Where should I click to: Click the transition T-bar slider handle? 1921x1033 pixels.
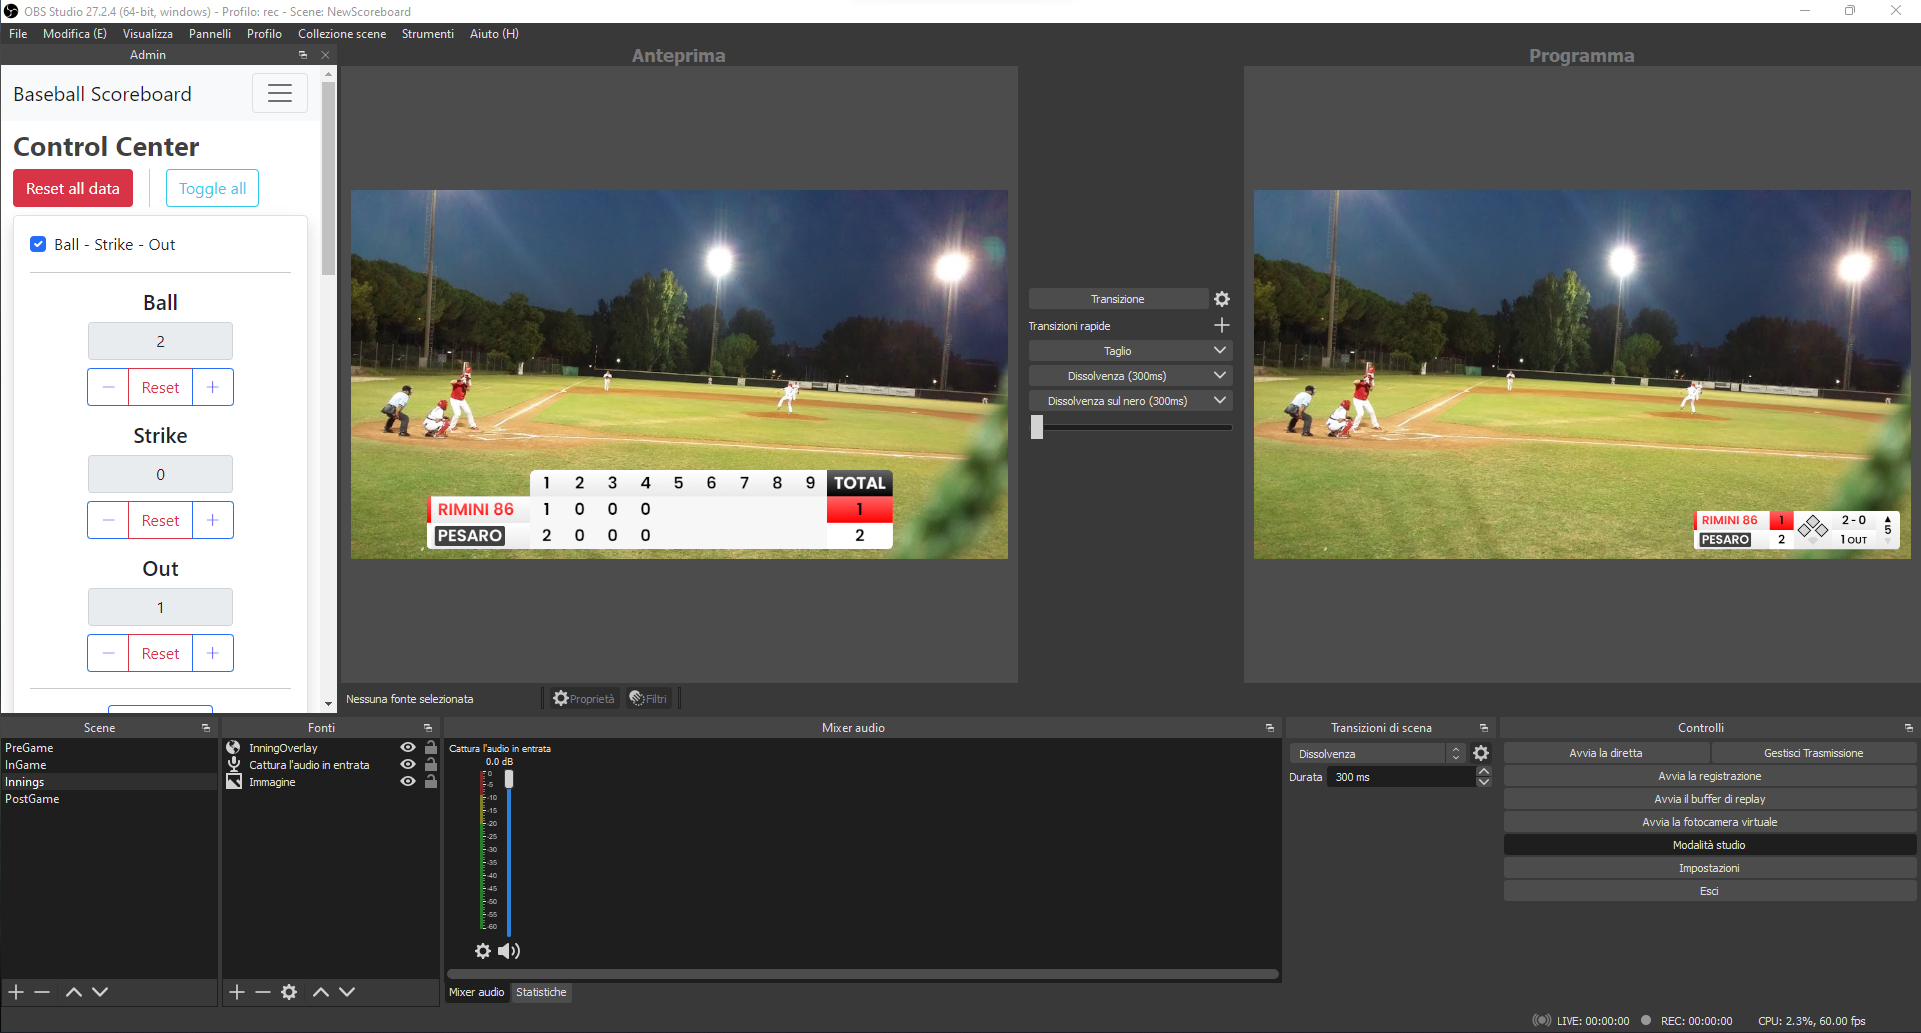[1037, 427]
